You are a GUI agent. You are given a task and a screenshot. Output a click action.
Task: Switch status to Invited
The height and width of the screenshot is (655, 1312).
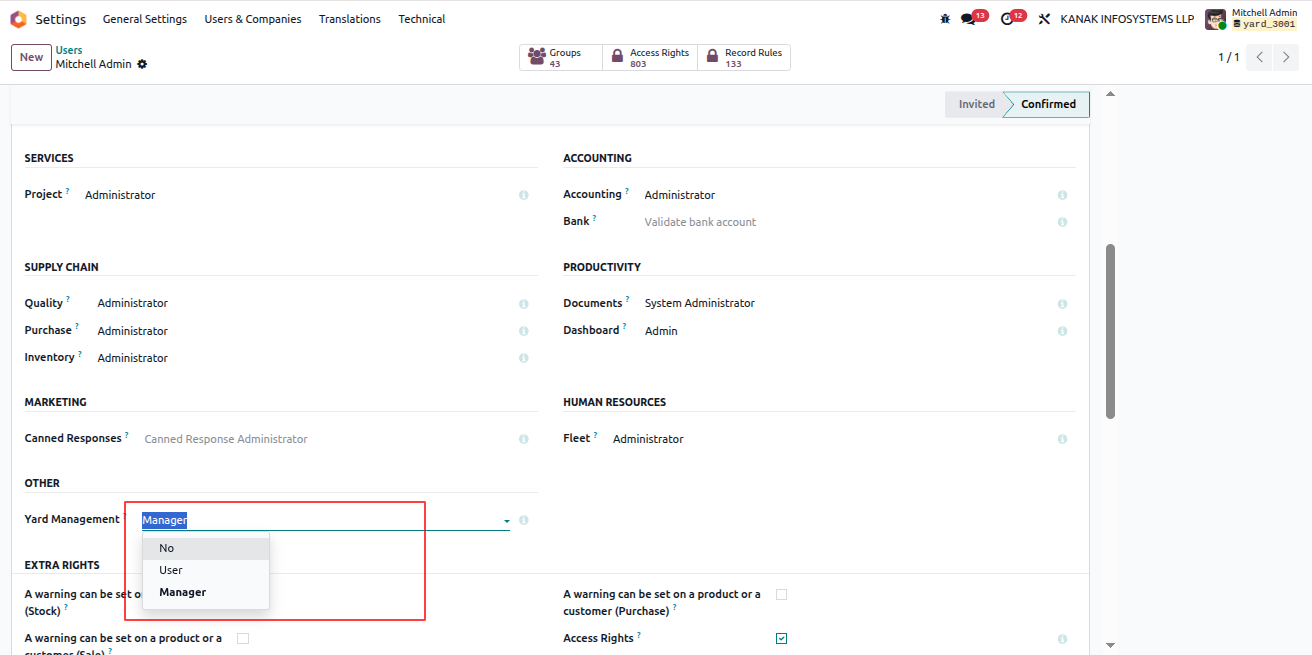pyautogui.click(x=976, y=104)
